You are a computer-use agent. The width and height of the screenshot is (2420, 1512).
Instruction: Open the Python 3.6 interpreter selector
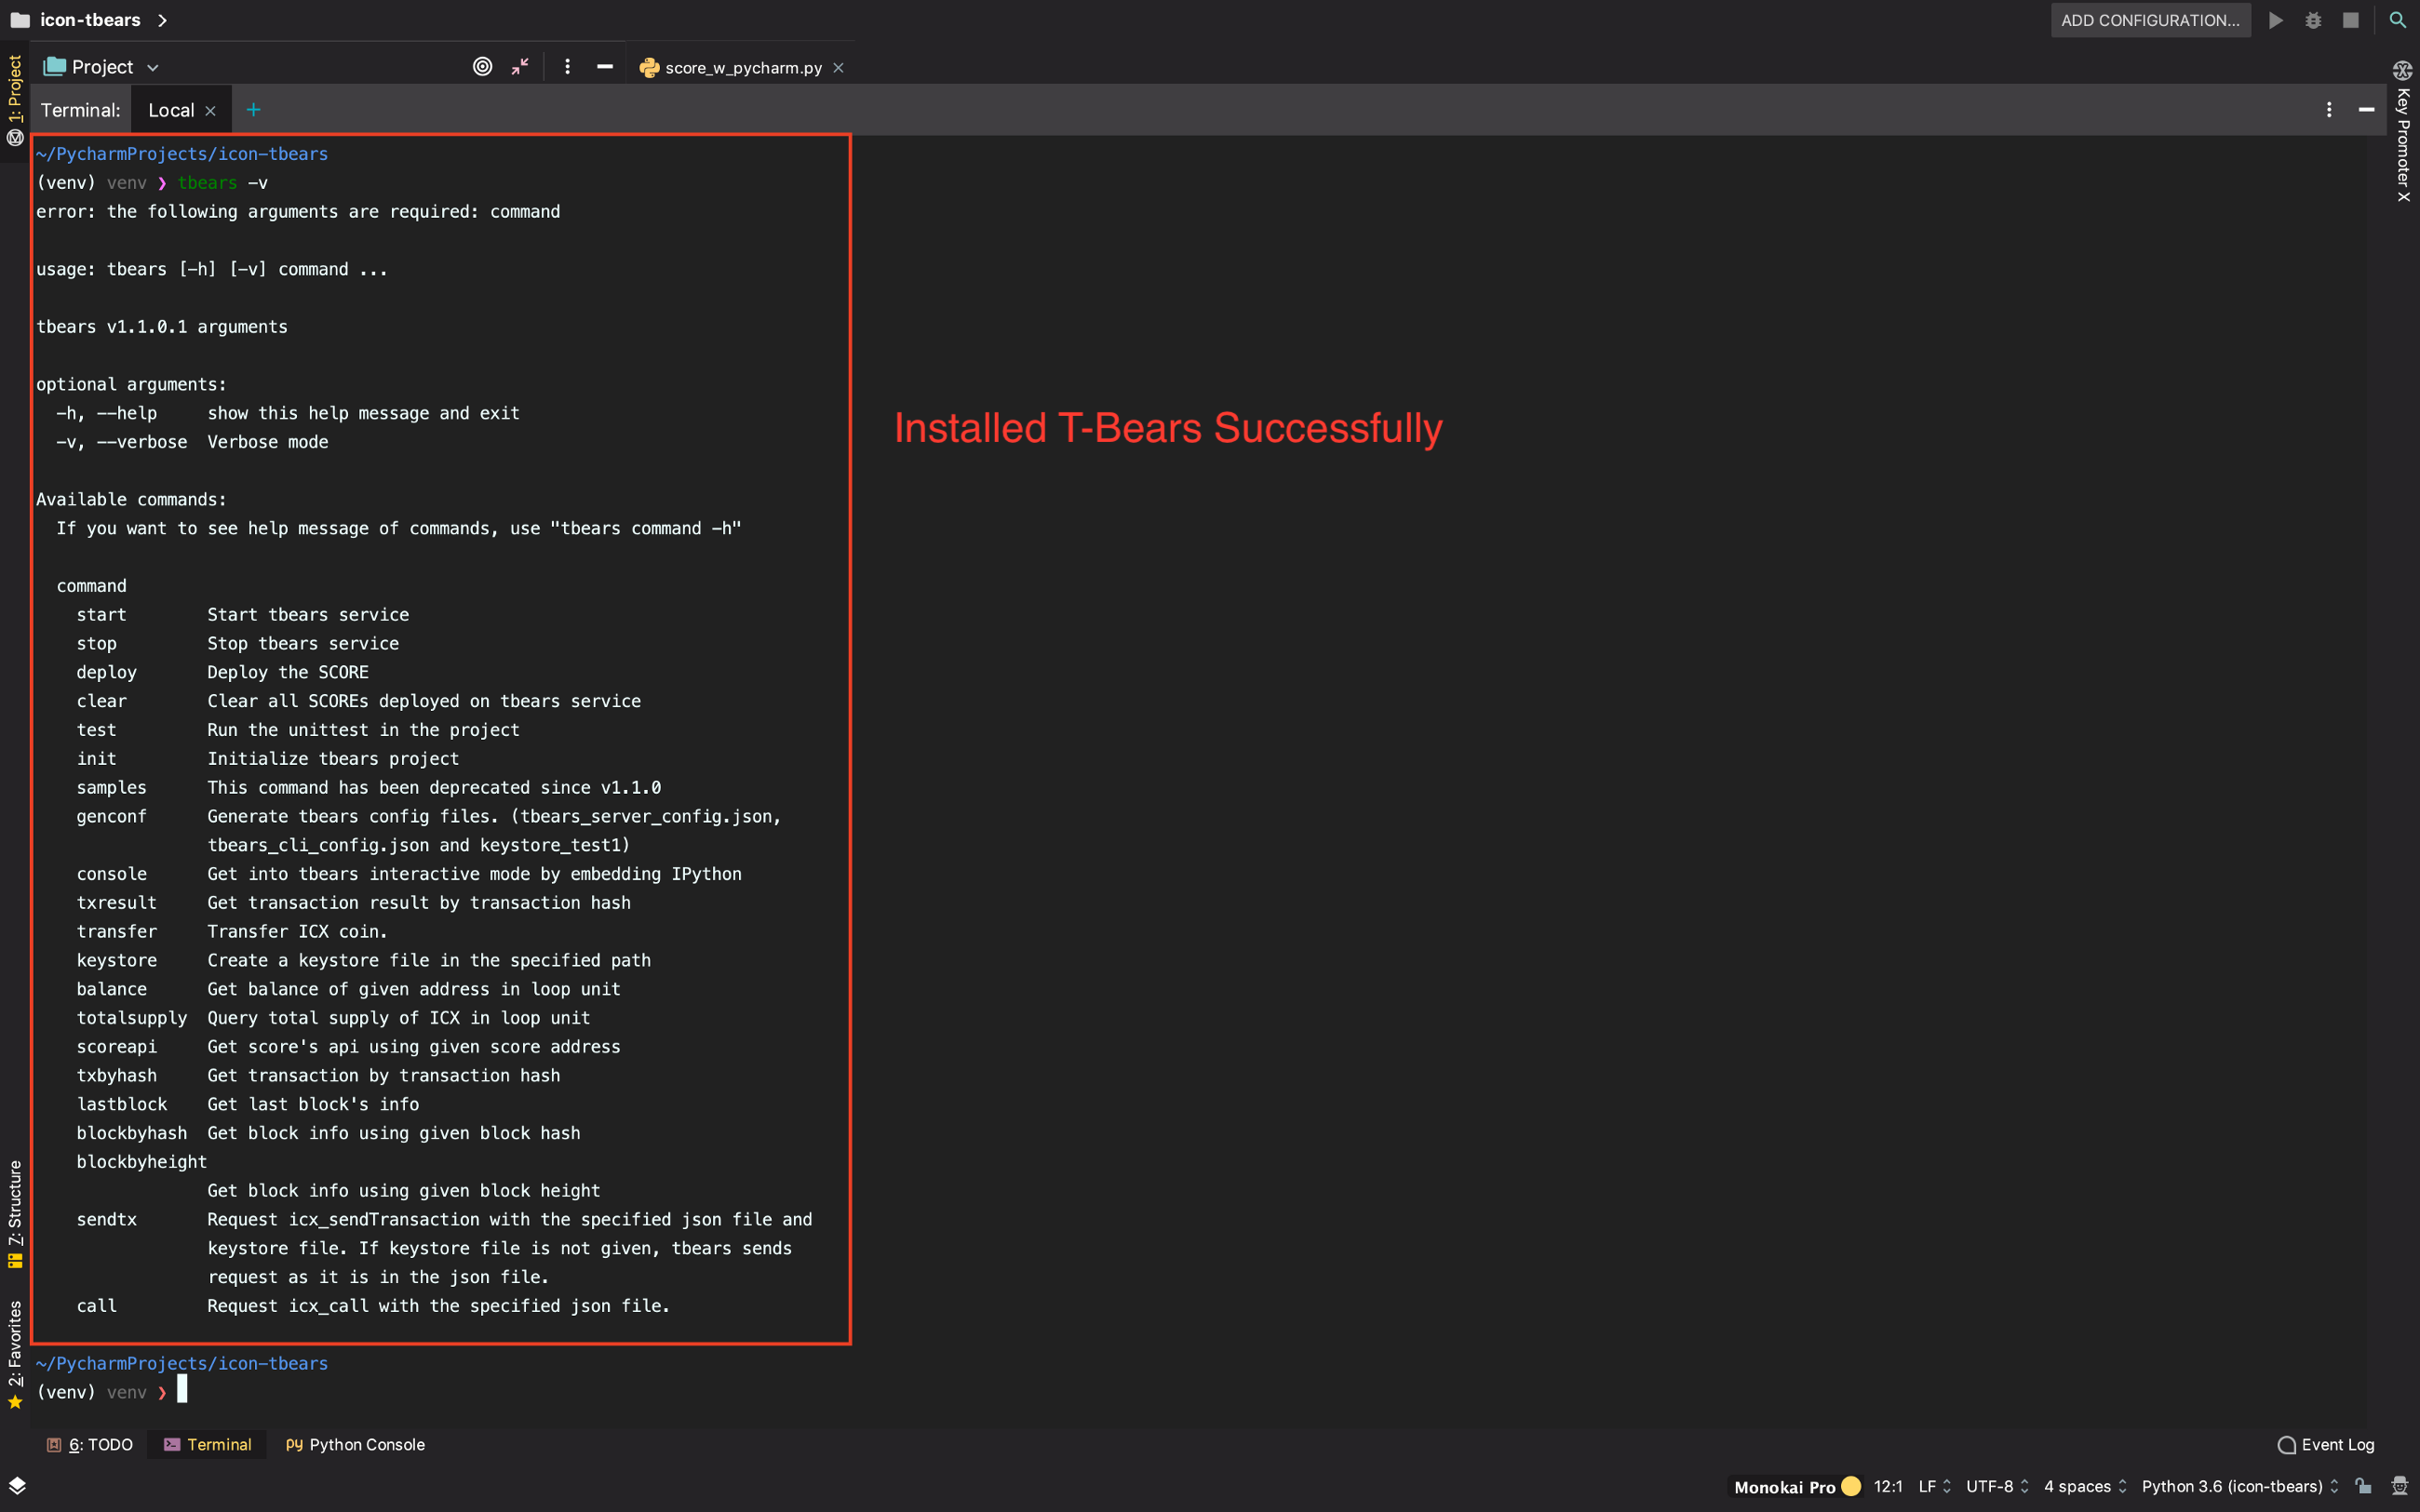2238,1486
